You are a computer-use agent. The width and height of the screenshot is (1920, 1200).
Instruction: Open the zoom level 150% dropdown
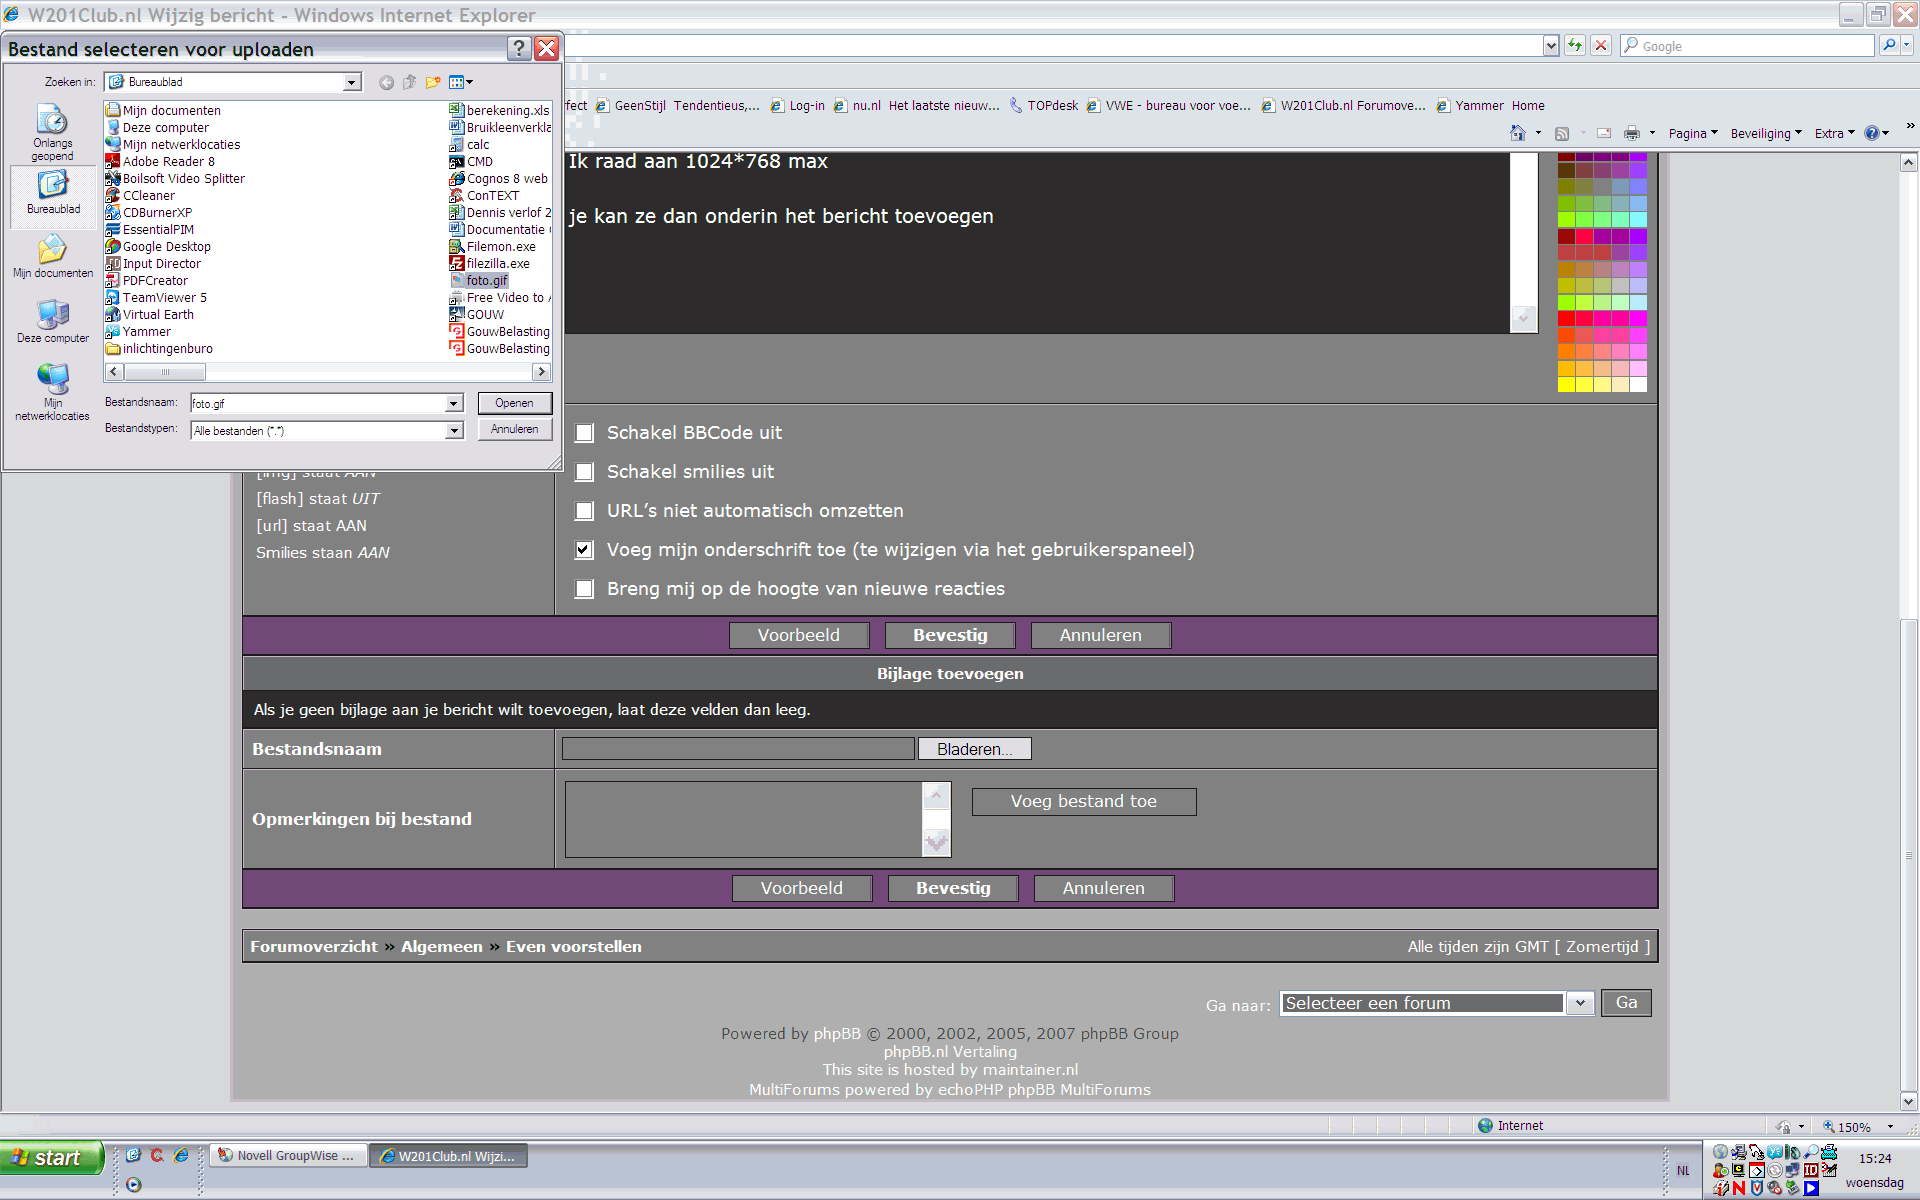1890,1126
